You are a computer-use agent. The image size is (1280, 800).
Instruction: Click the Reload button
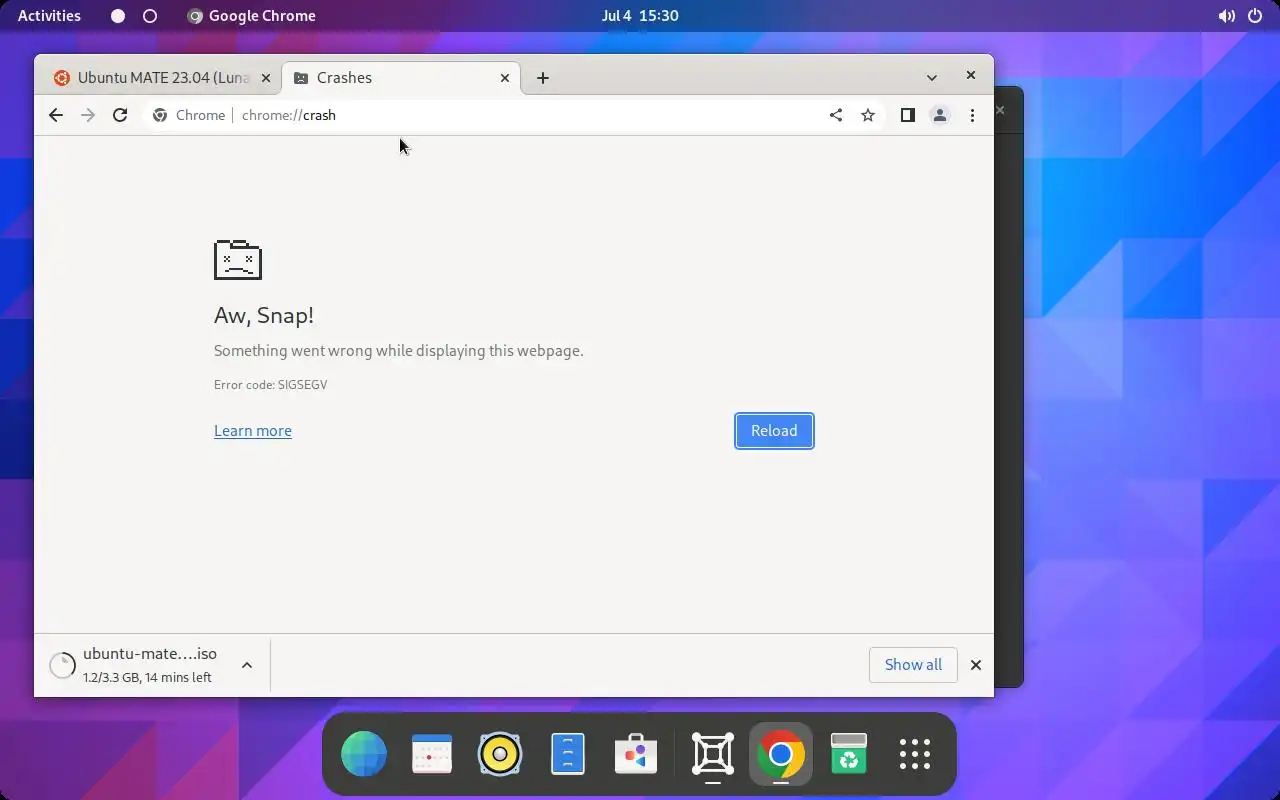tap(774, 431)
